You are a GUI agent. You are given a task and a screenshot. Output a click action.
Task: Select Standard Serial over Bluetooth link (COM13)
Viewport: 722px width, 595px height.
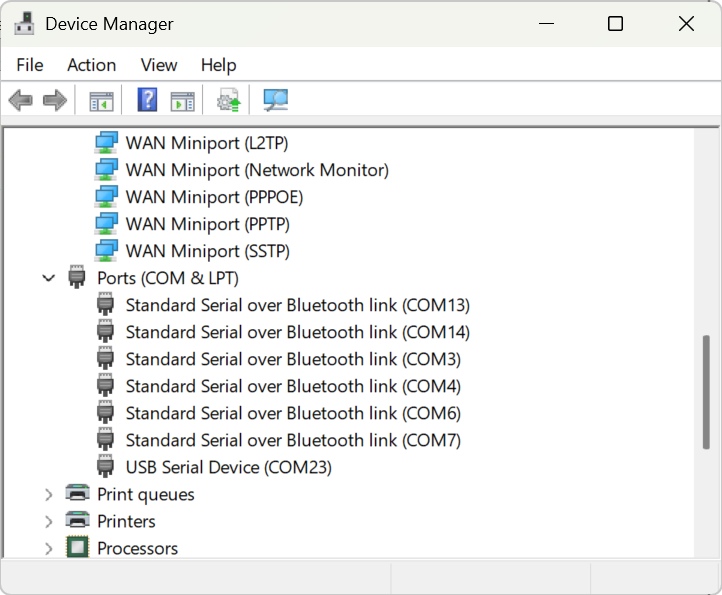(297, 305)
